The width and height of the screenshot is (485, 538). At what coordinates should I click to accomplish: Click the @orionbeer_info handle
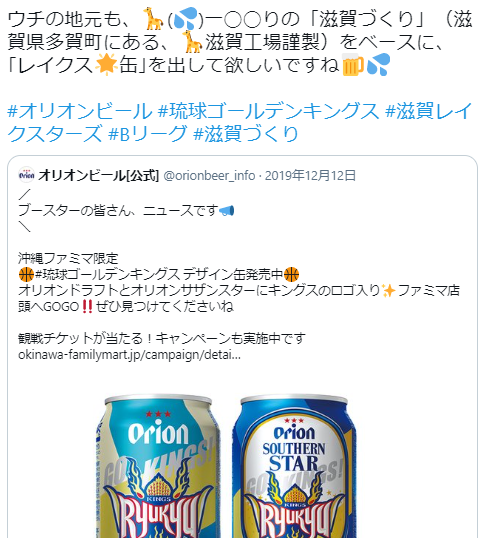click(209, 175)
